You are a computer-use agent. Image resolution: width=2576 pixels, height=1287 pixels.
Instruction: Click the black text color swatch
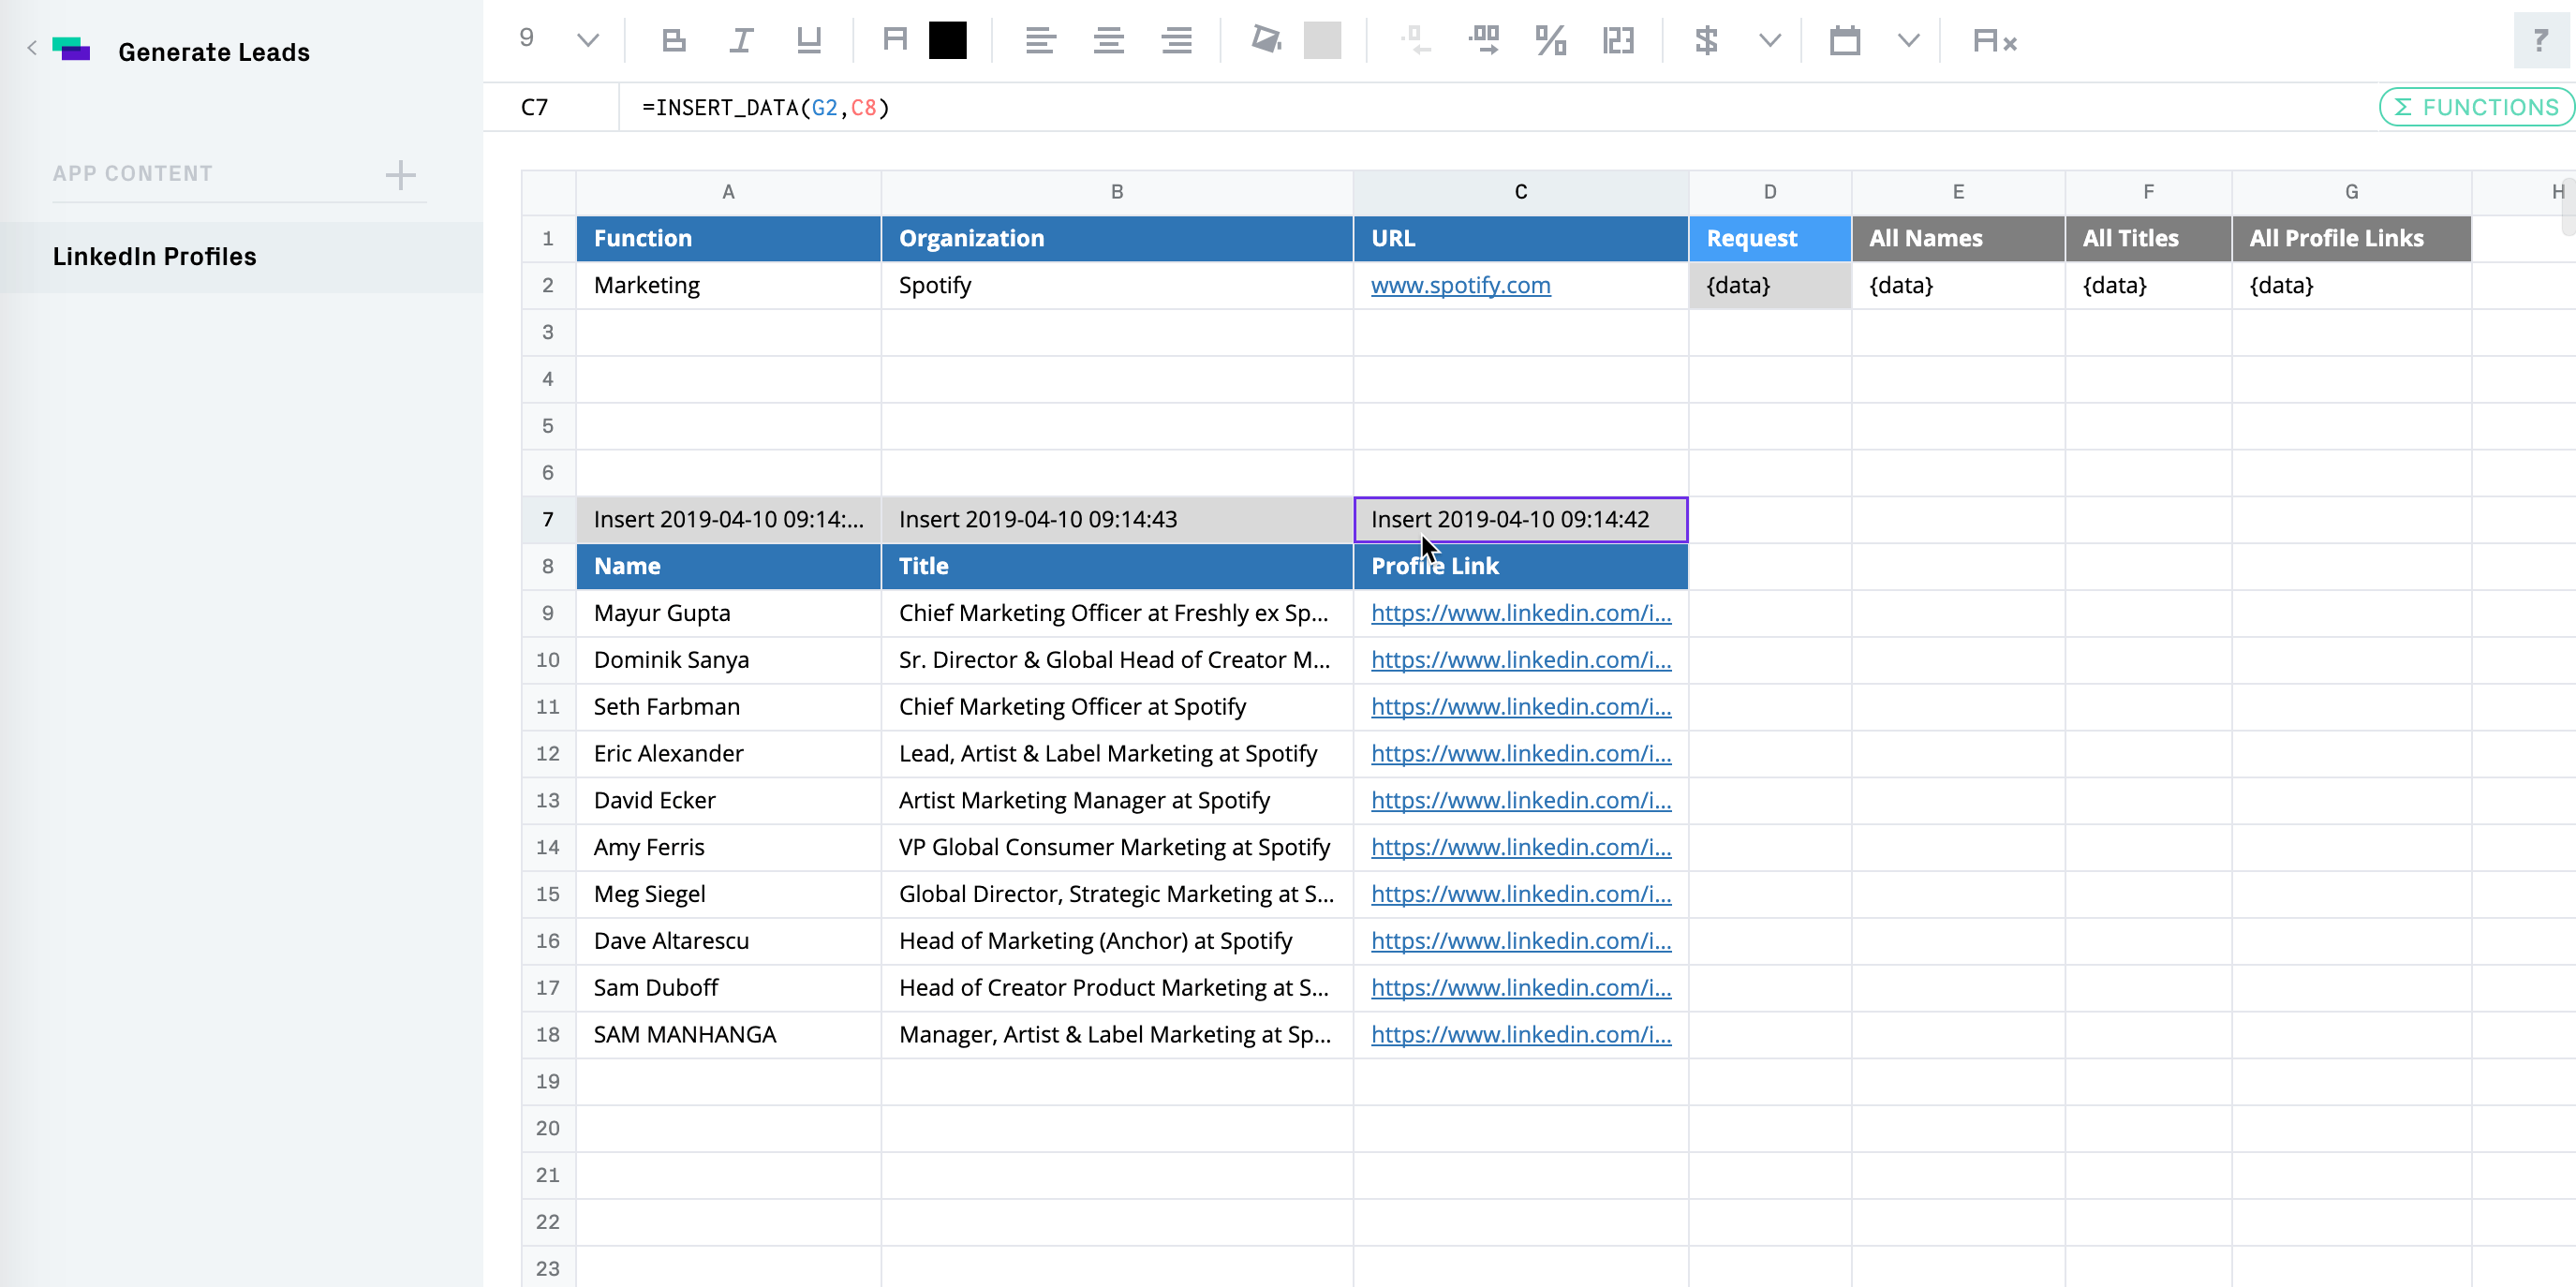click(x=947, y=41)
